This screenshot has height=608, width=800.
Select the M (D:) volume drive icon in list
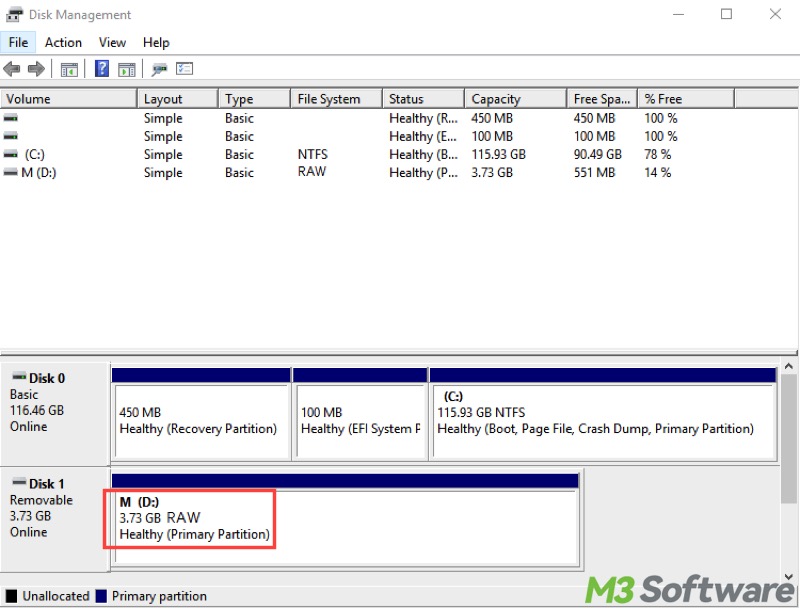click(x=10, y=173)
